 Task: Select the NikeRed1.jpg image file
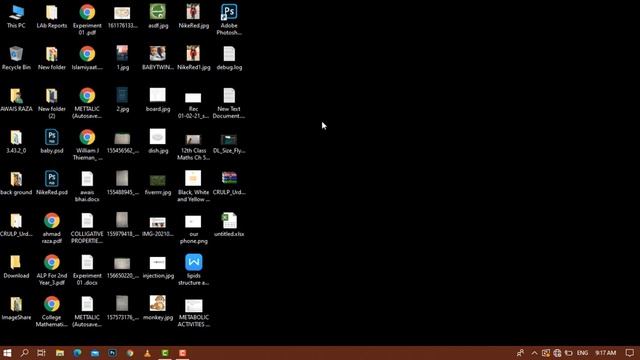193,58
